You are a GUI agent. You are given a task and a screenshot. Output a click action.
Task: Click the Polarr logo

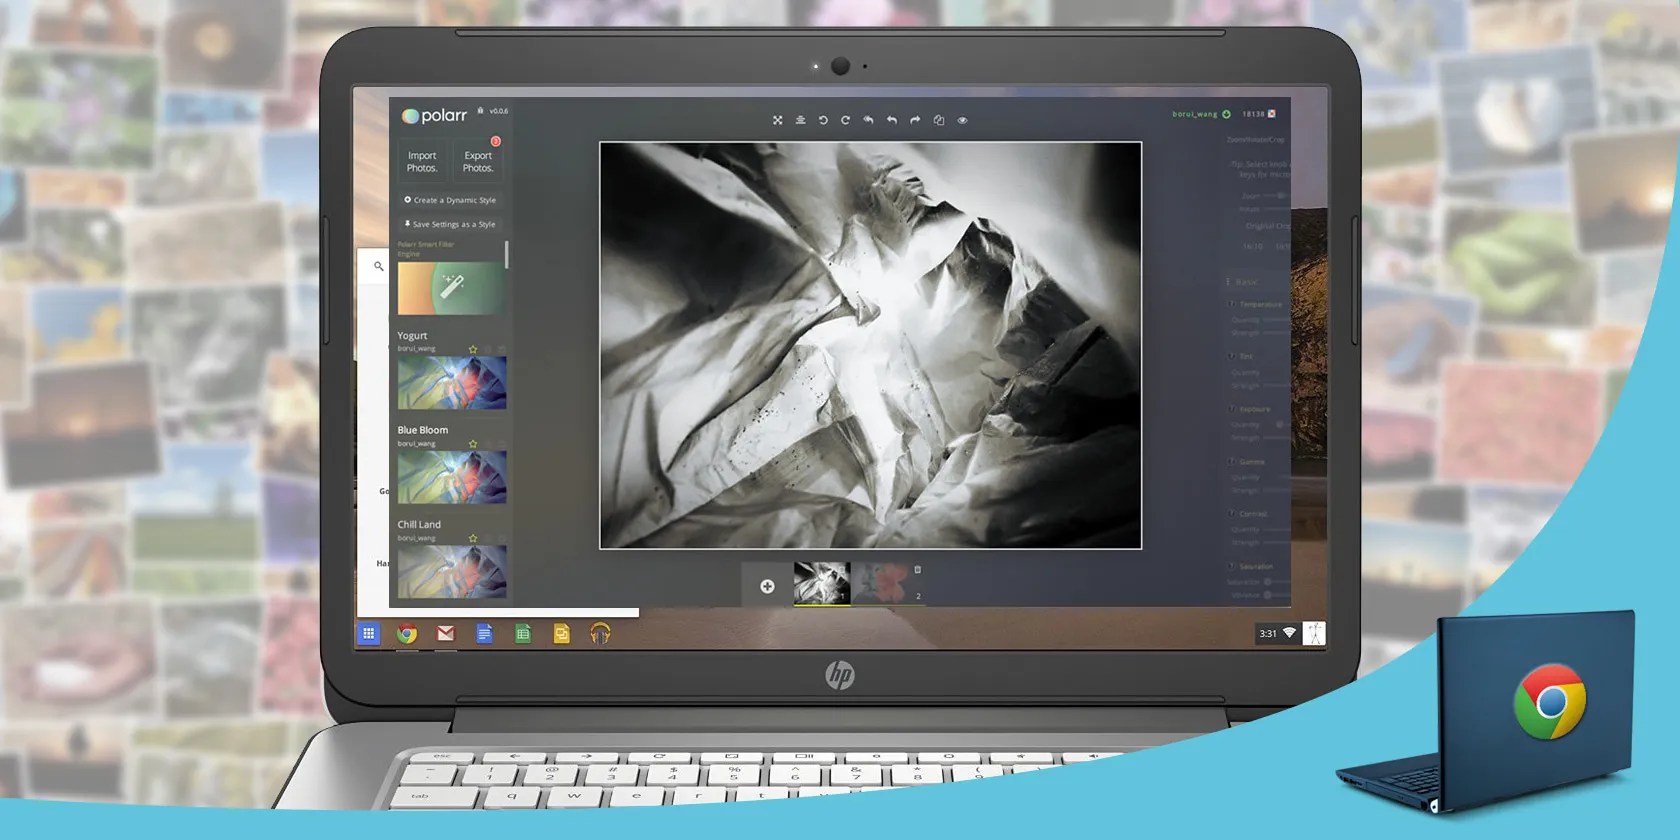pos(434,116)
